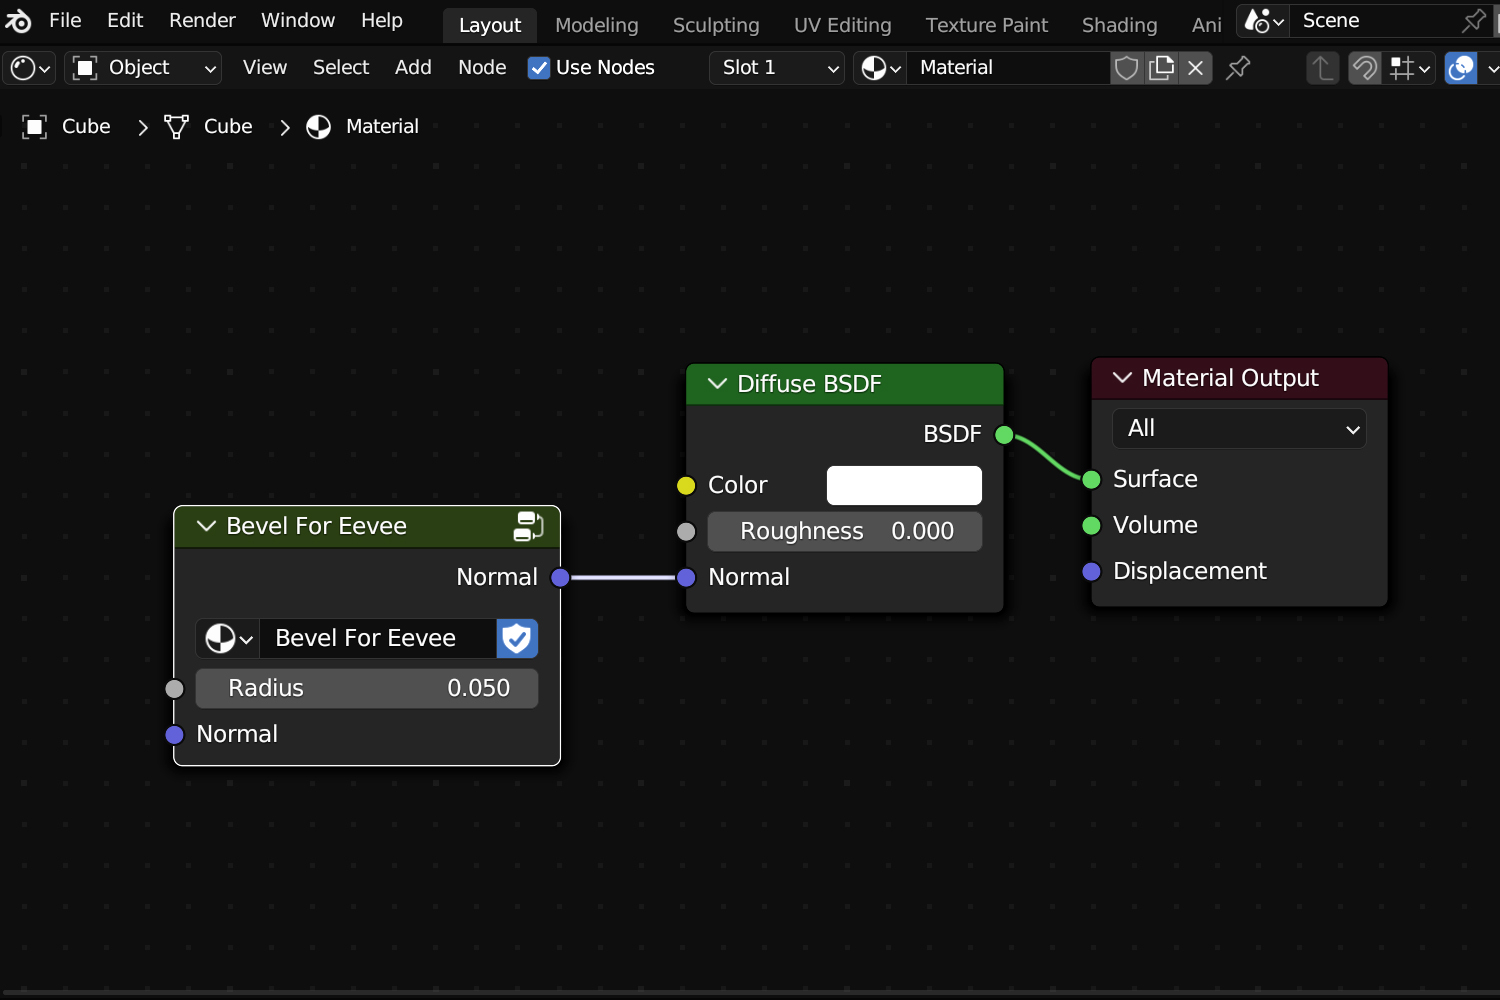The image size is (1500, 1000).
Task: Open the Render menu
Action: tap(202, 21)
